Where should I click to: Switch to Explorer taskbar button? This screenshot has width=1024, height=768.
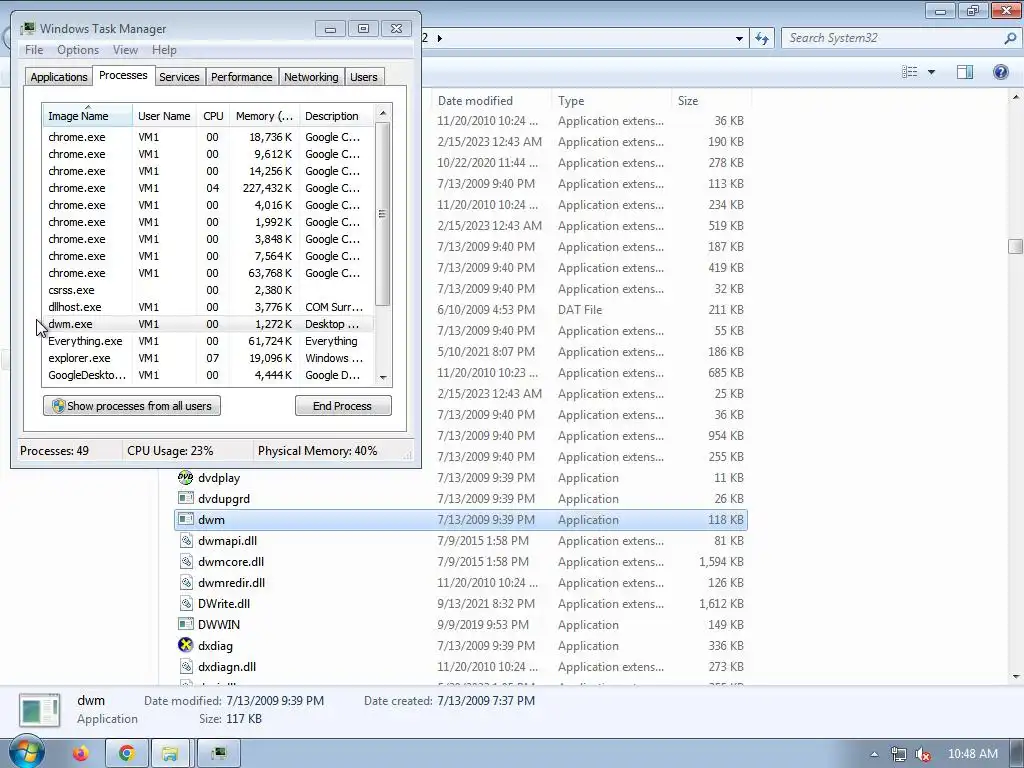[x=170, y=754]
